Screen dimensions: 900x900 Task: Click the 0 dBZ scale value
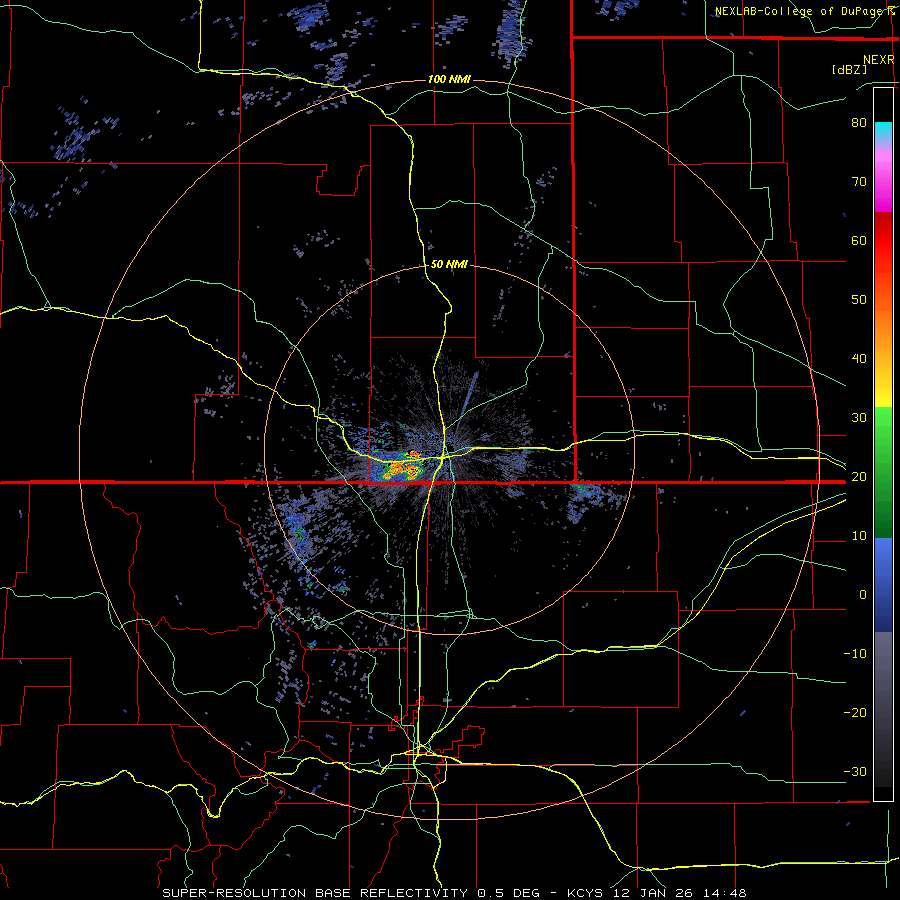click(863, 595)
